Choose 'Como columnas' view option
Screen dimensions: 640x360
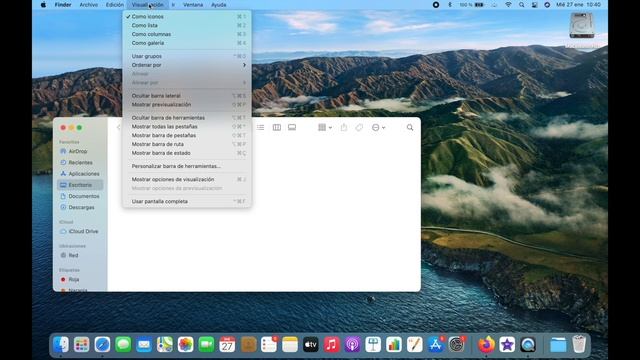[187, 34]
